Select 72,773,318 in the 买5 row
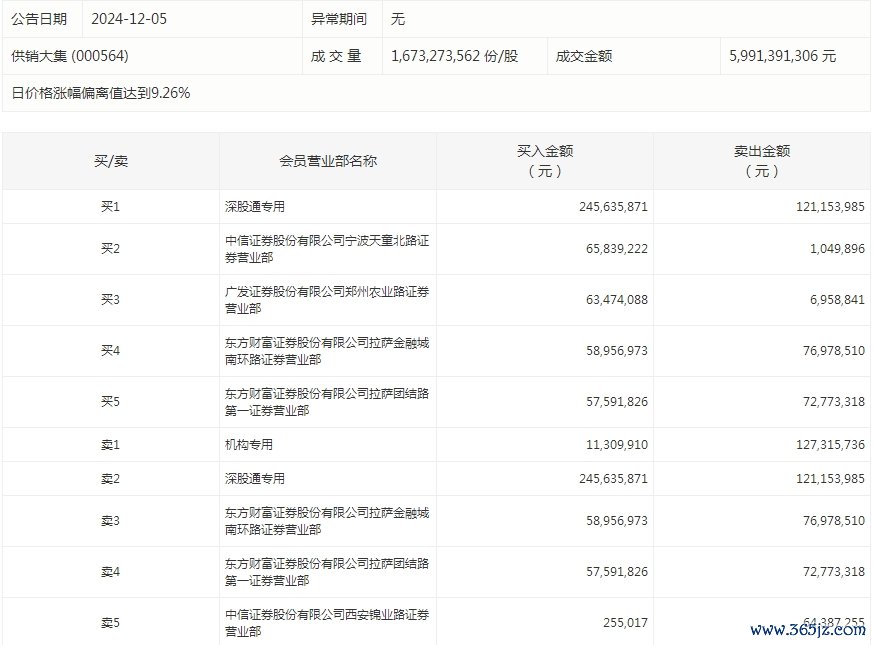 (x=833, y=402)
